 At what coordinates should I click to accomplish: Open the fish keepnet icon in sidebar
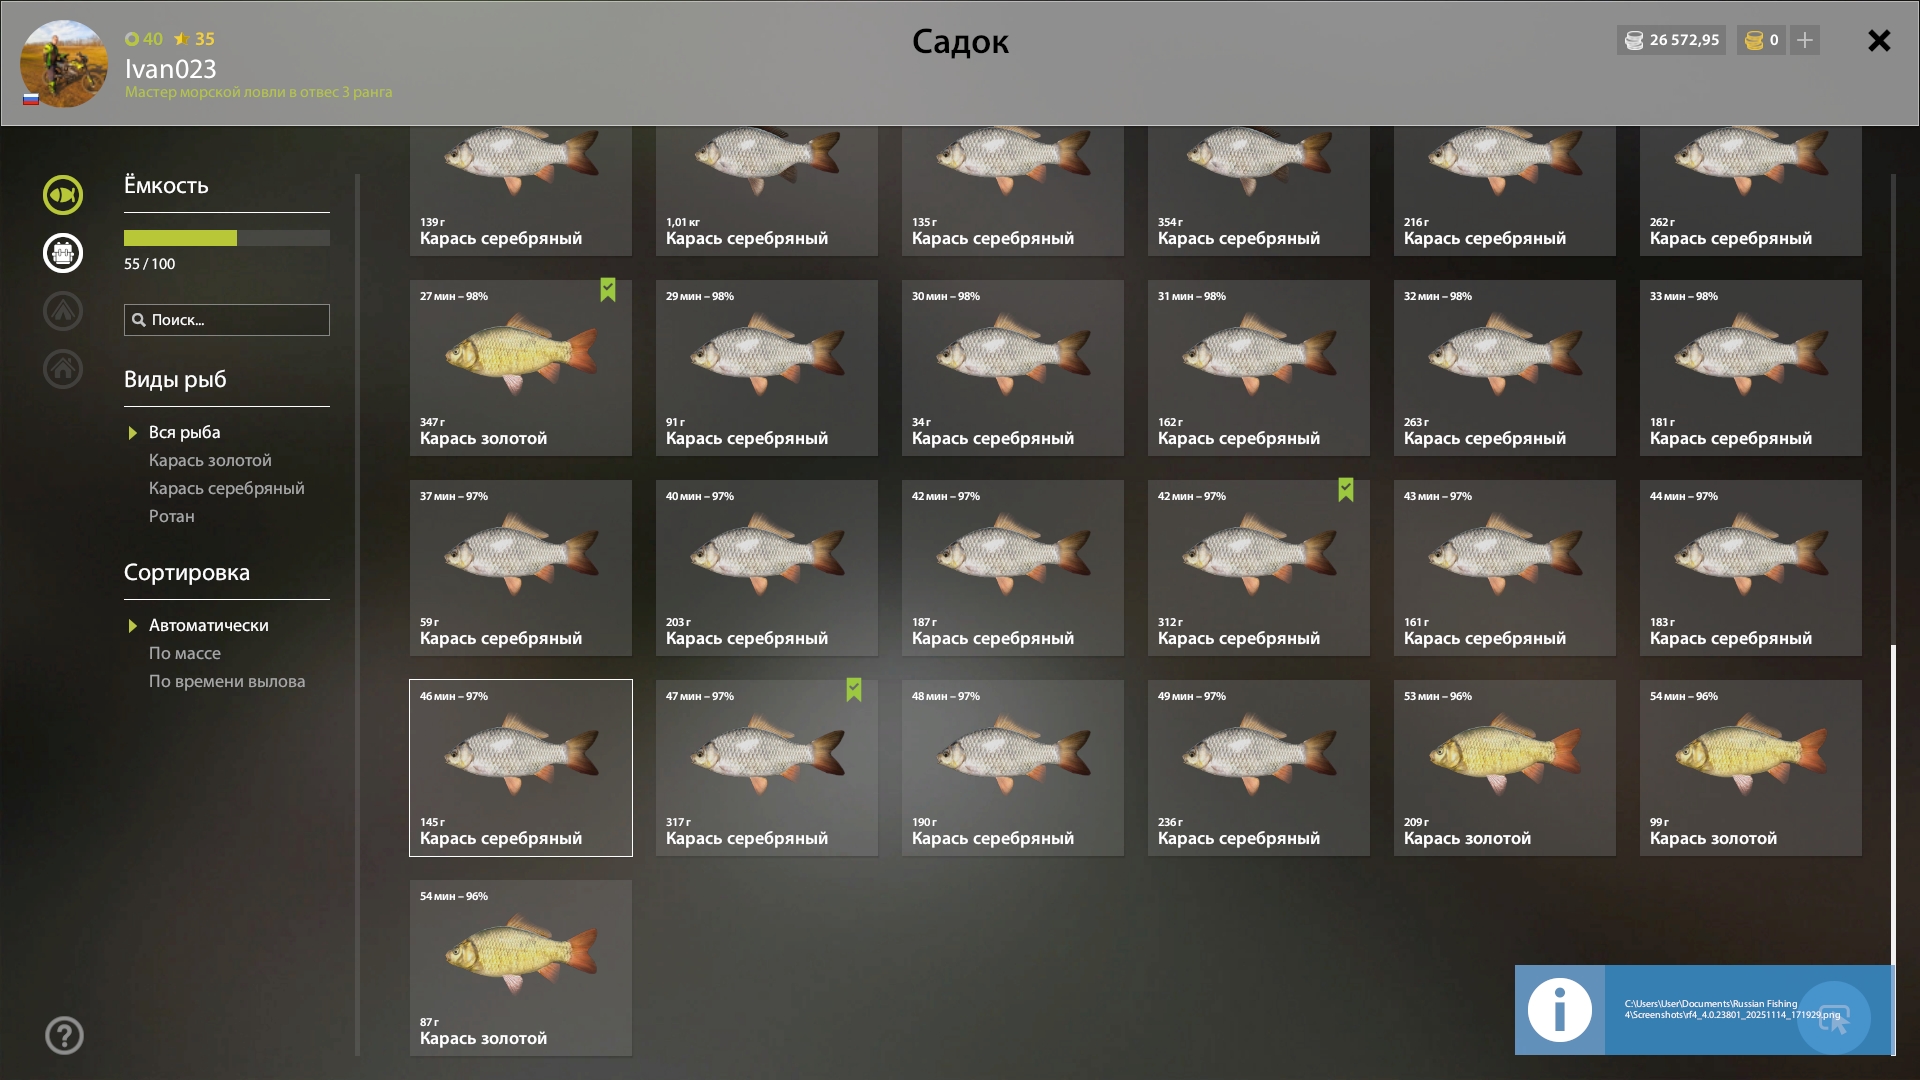pyautogui.click(x=63, y=195)
